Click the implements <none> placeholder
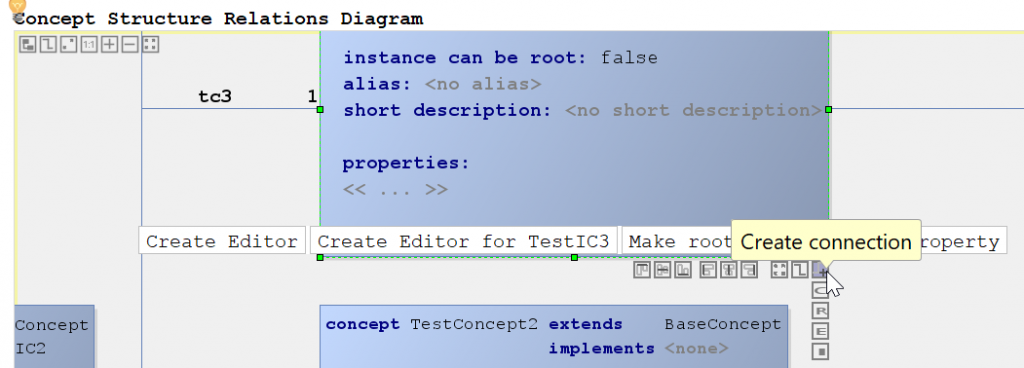 coord(696,348)
